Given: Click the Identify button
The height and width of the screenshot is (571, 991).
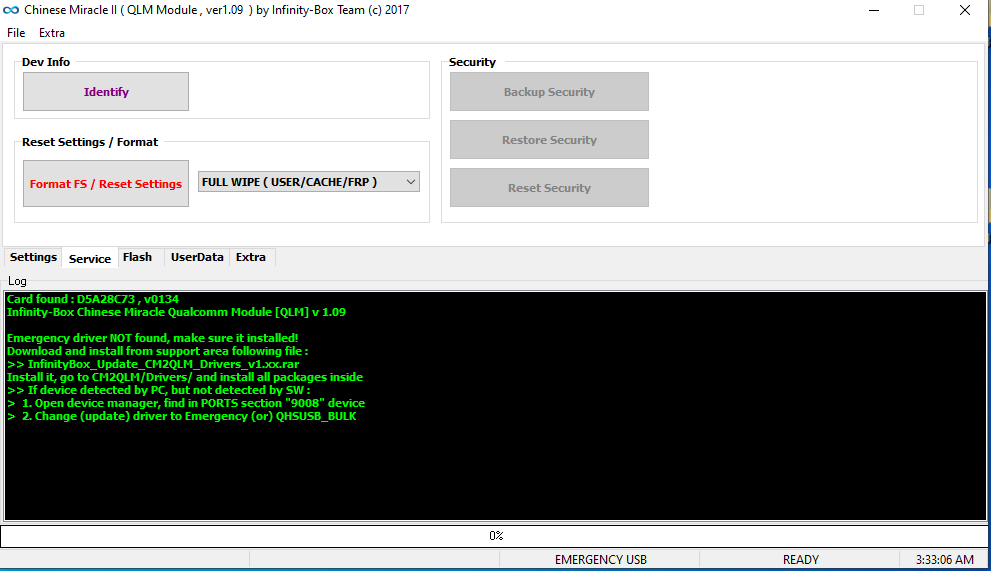Looking at the screenshot, I should click(106, 92).
